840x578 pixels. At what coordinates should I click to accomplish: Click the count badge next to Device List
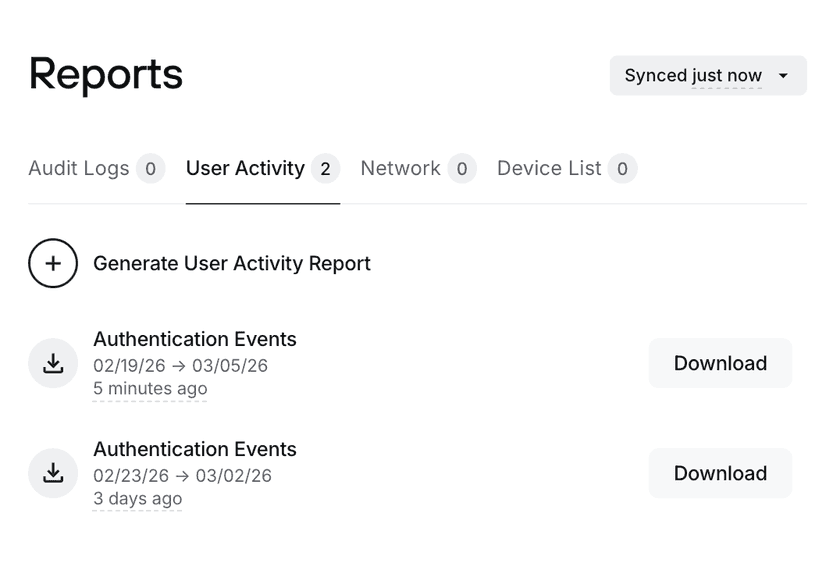point(622,169)
